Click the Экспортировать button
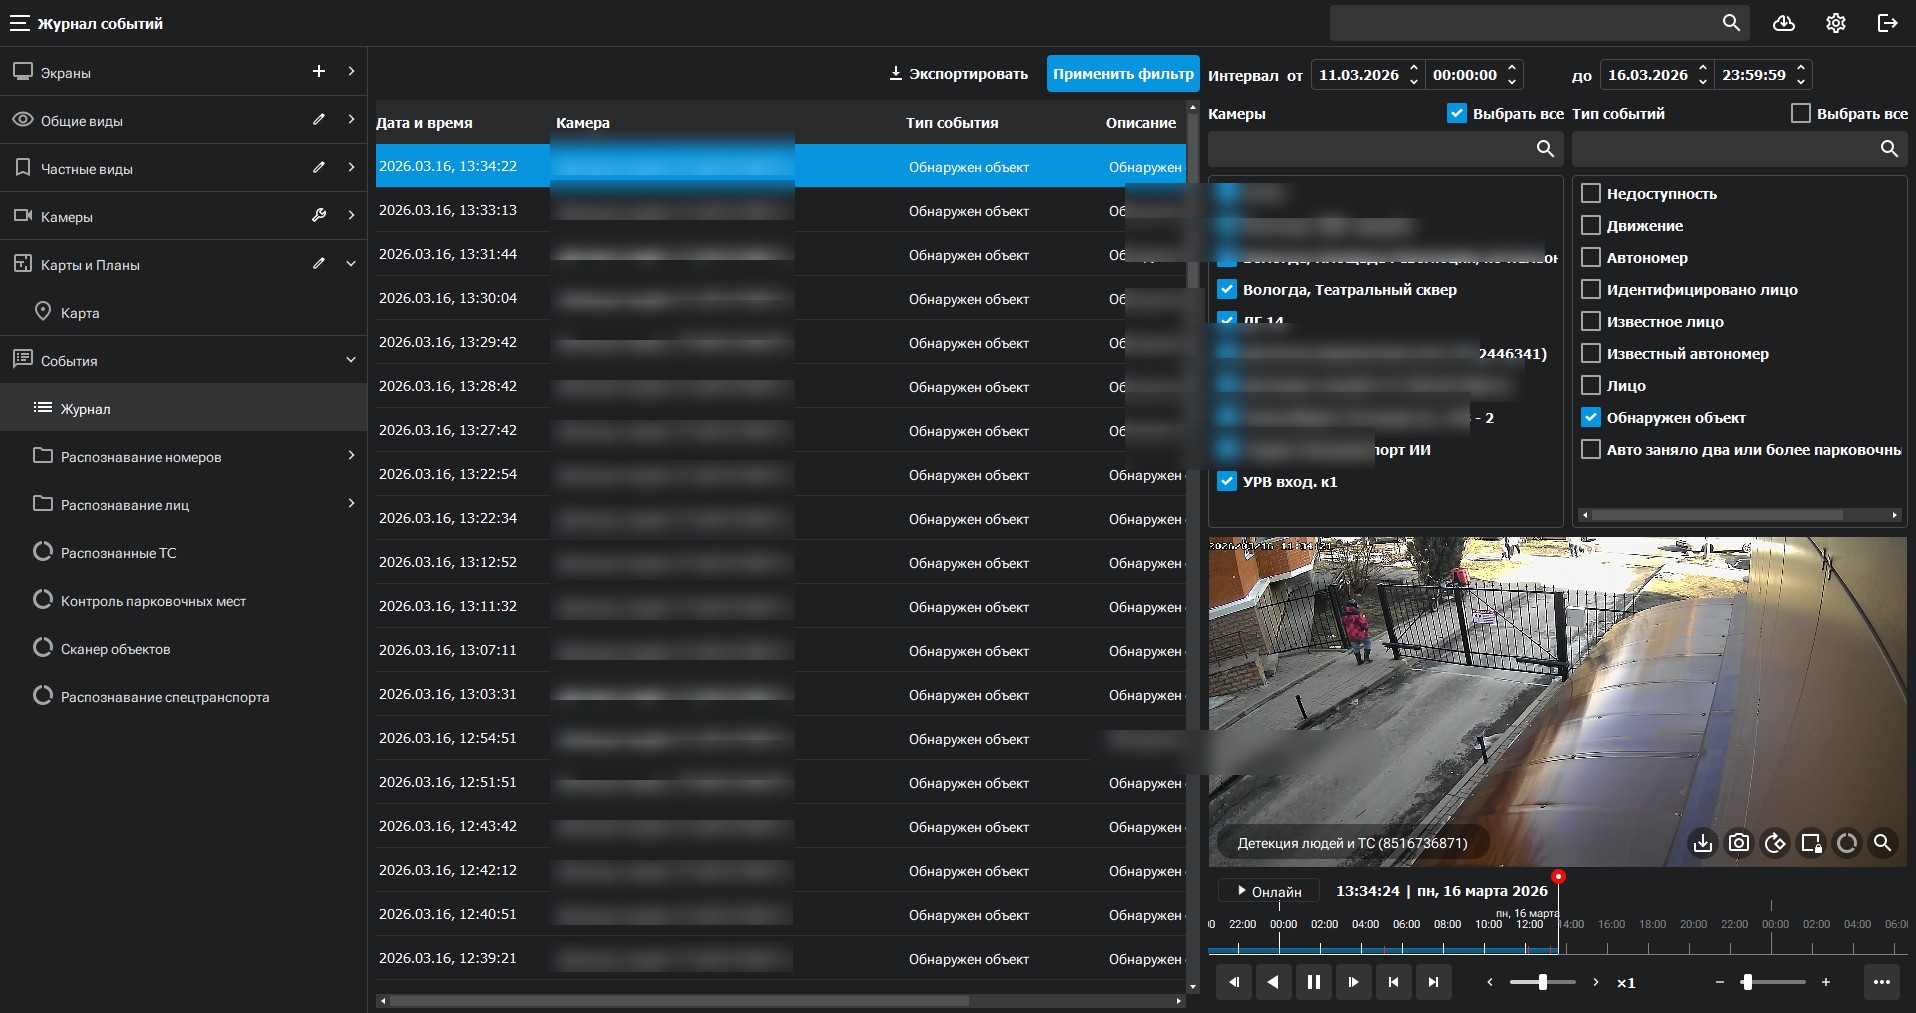This screenshot has width=1916, height=1013. [958, 74]
